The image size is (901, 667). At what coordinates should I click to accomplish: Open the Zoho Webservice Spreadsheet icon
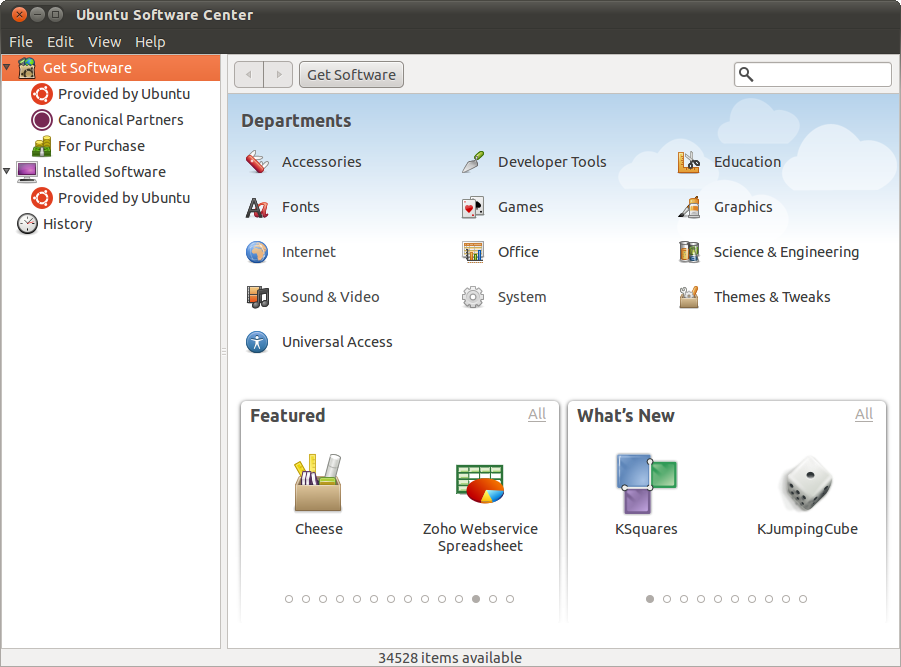pyautogui.click(x=480, y=483)
